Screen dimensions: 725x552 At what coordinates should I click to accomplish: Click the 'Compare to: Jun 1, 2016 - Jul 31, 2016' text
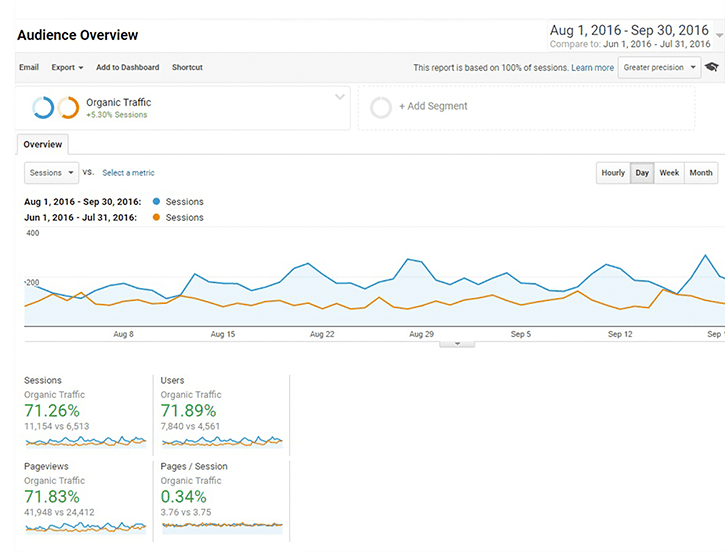630,44
